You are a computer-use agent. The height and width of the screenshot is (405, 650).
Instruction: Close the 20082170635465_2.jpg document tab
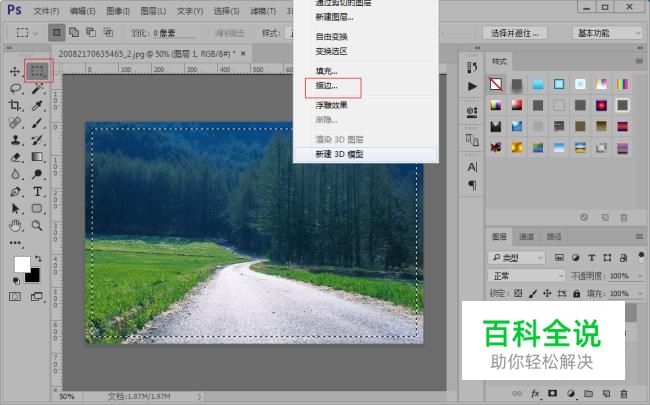tap(243, 53)
